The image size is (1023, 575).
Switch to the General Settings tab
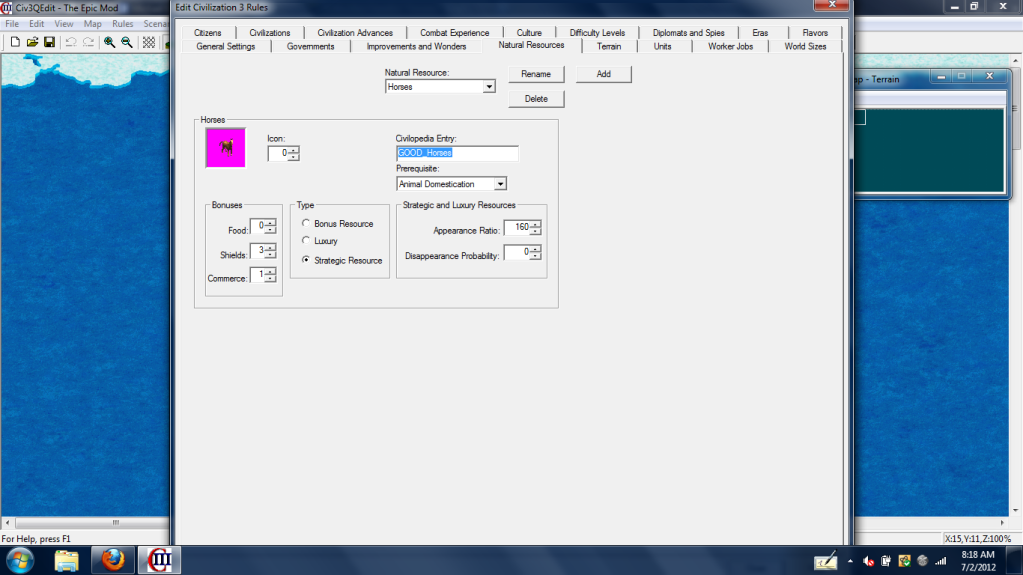tap(226, 46)
